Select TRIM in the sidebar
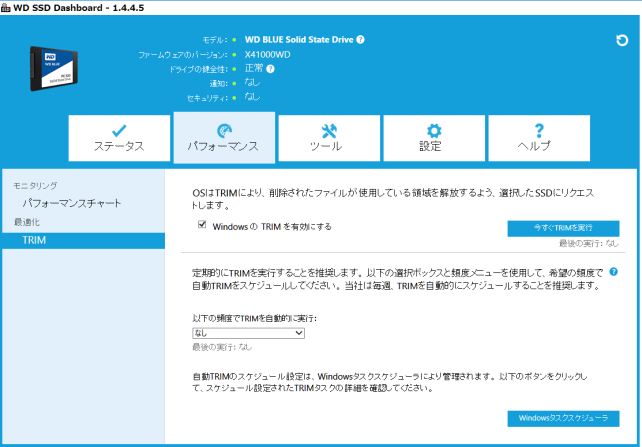This screenshot has height=447, width=642. coord(84,240)
